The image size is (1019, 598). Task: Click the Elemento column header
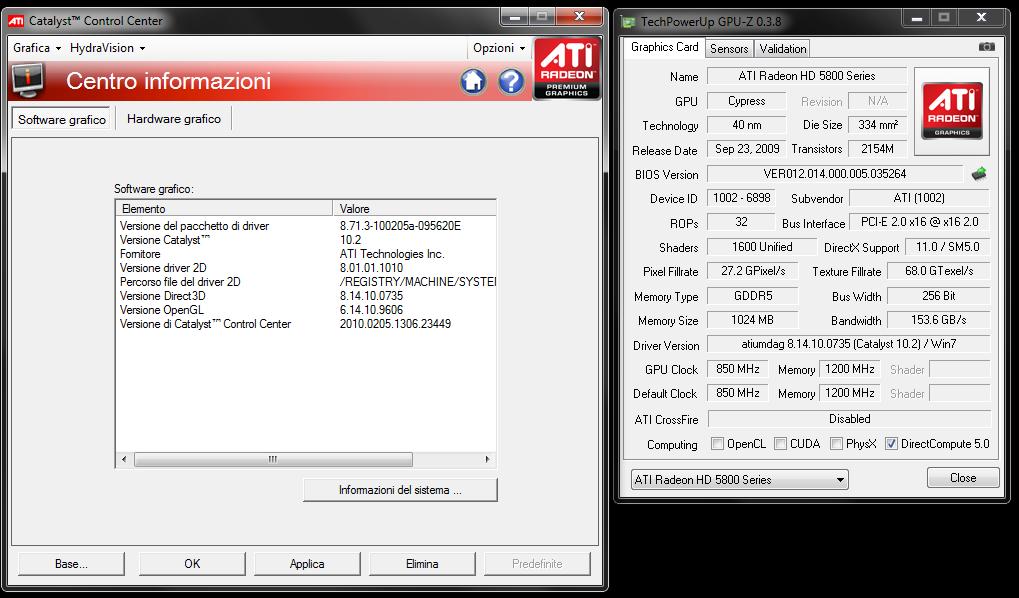pyautogui.click(x=224, y=209)
